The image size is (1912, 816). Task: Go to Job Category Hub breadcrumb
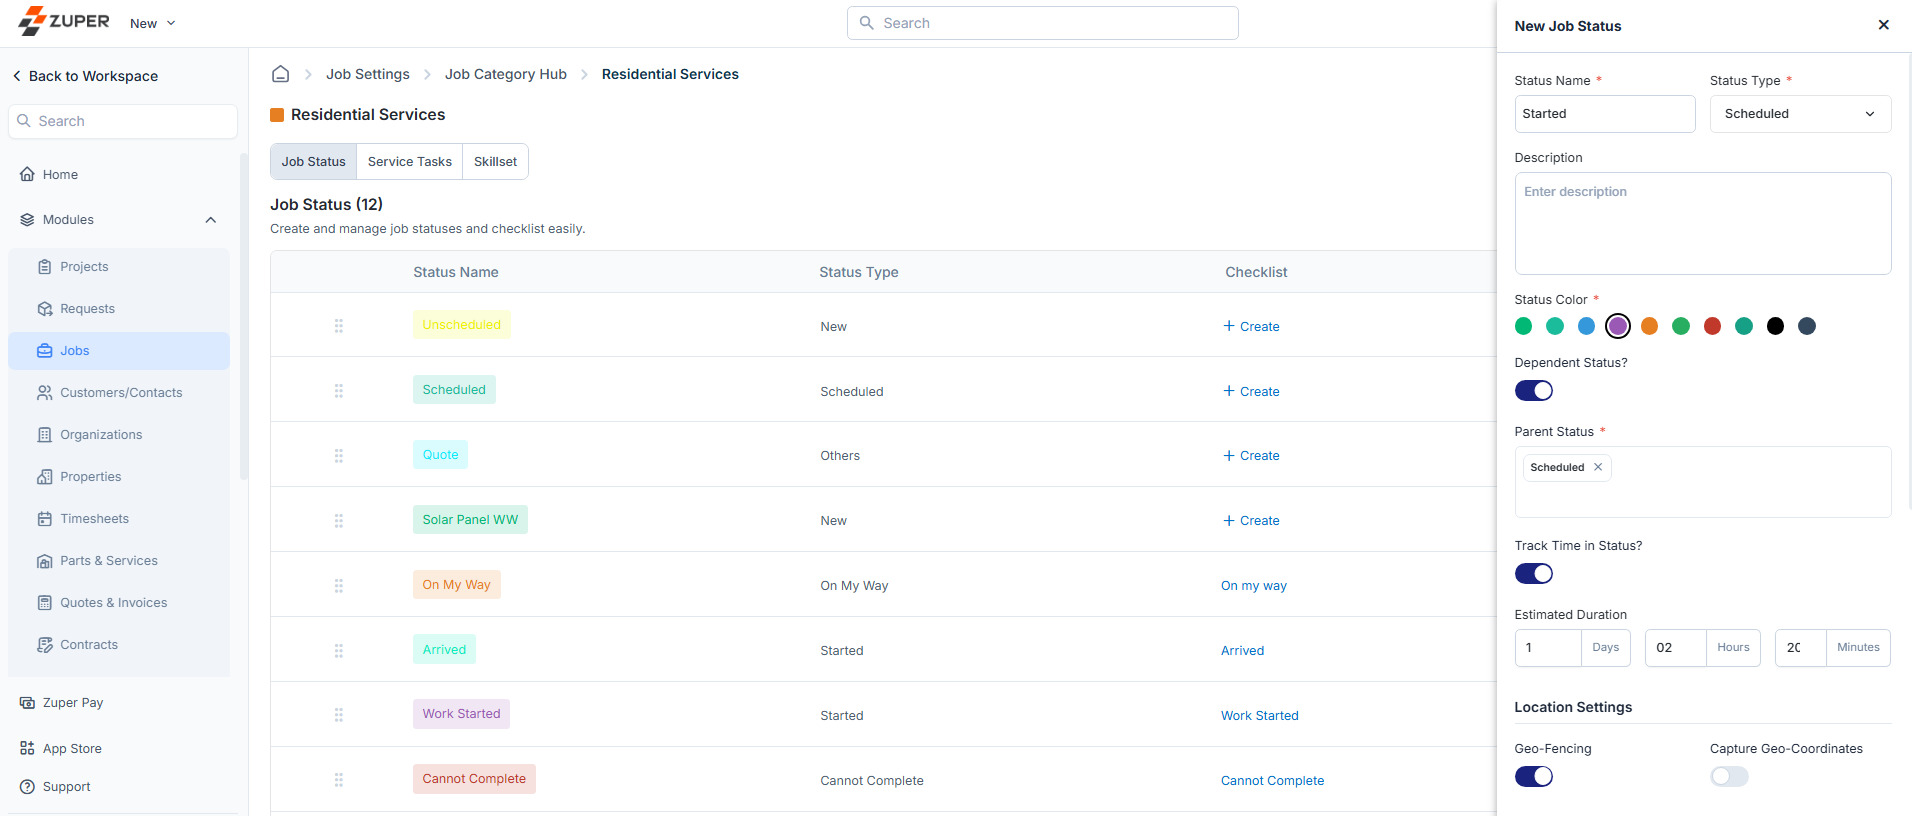tap(506, 74)
